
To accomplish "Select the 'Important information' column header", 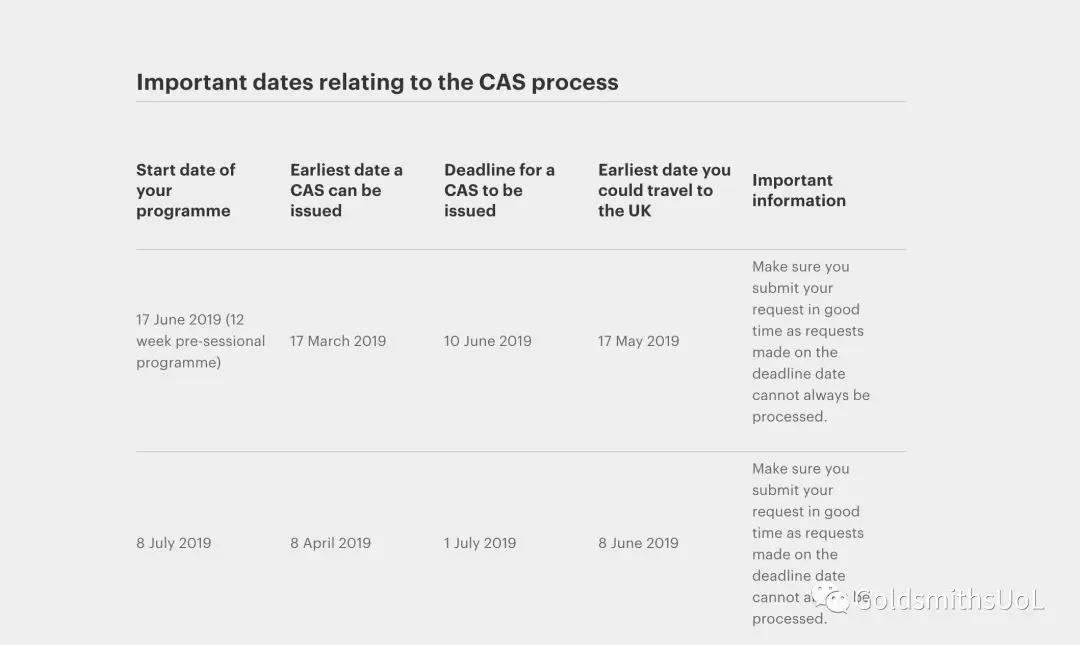I will 799,190.
